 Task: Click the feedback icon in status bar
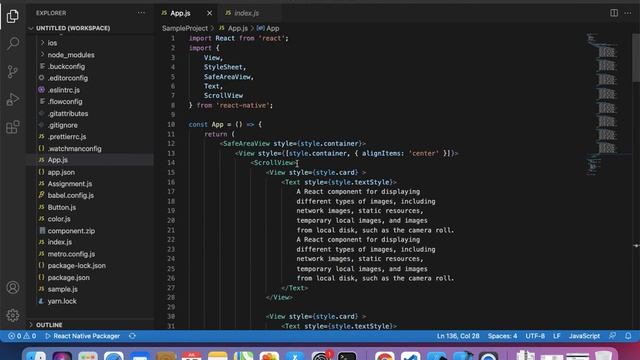point(612,336)
